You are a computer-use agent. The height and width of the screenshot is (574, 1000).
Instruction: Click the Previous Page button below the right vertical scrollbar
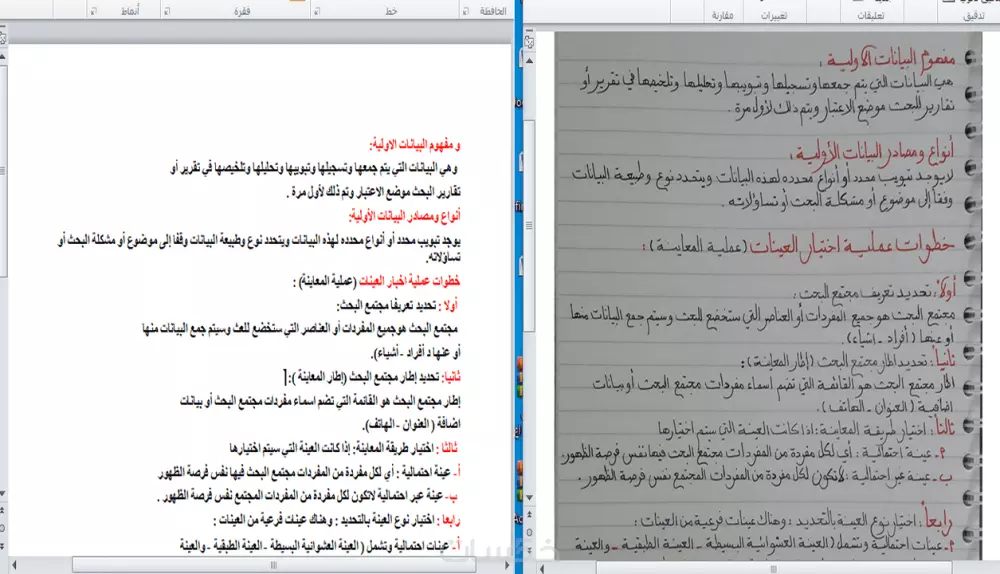pyautogui.click(x=529, y=515)
